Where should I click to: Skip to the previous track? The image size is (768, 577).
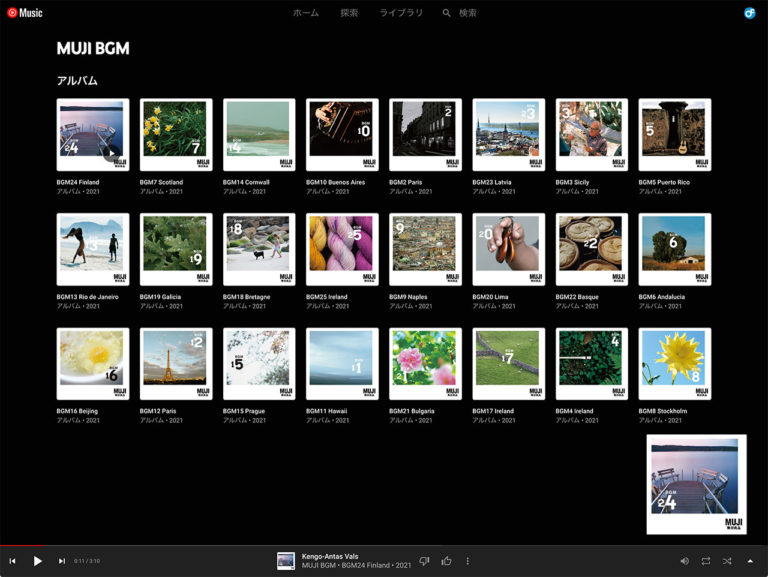13,561
